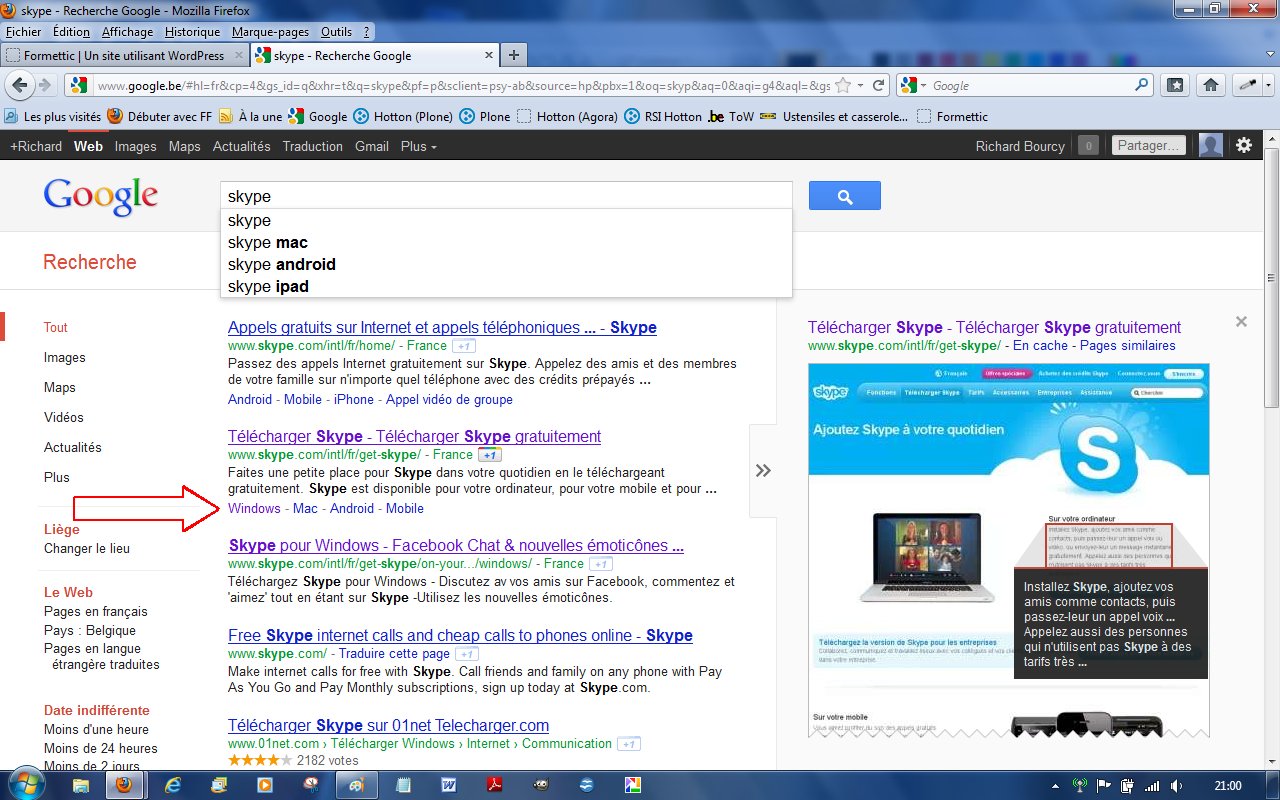Open the Historique menu
The width and height of the screenshot is (1280, 800).
192,32
